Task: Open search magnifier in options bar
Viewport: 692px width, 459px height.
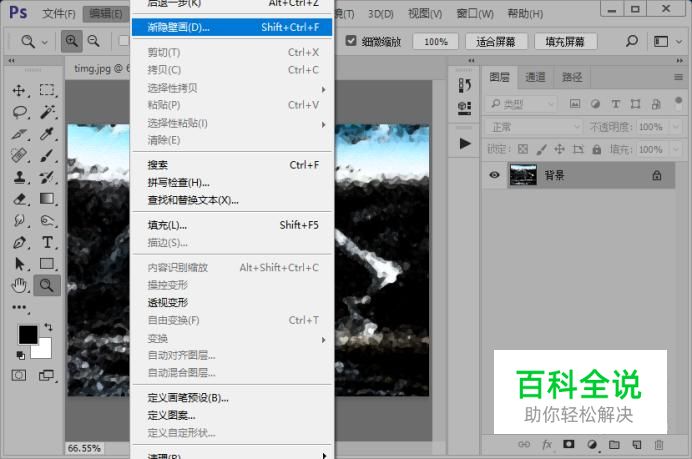Action: 632,41
